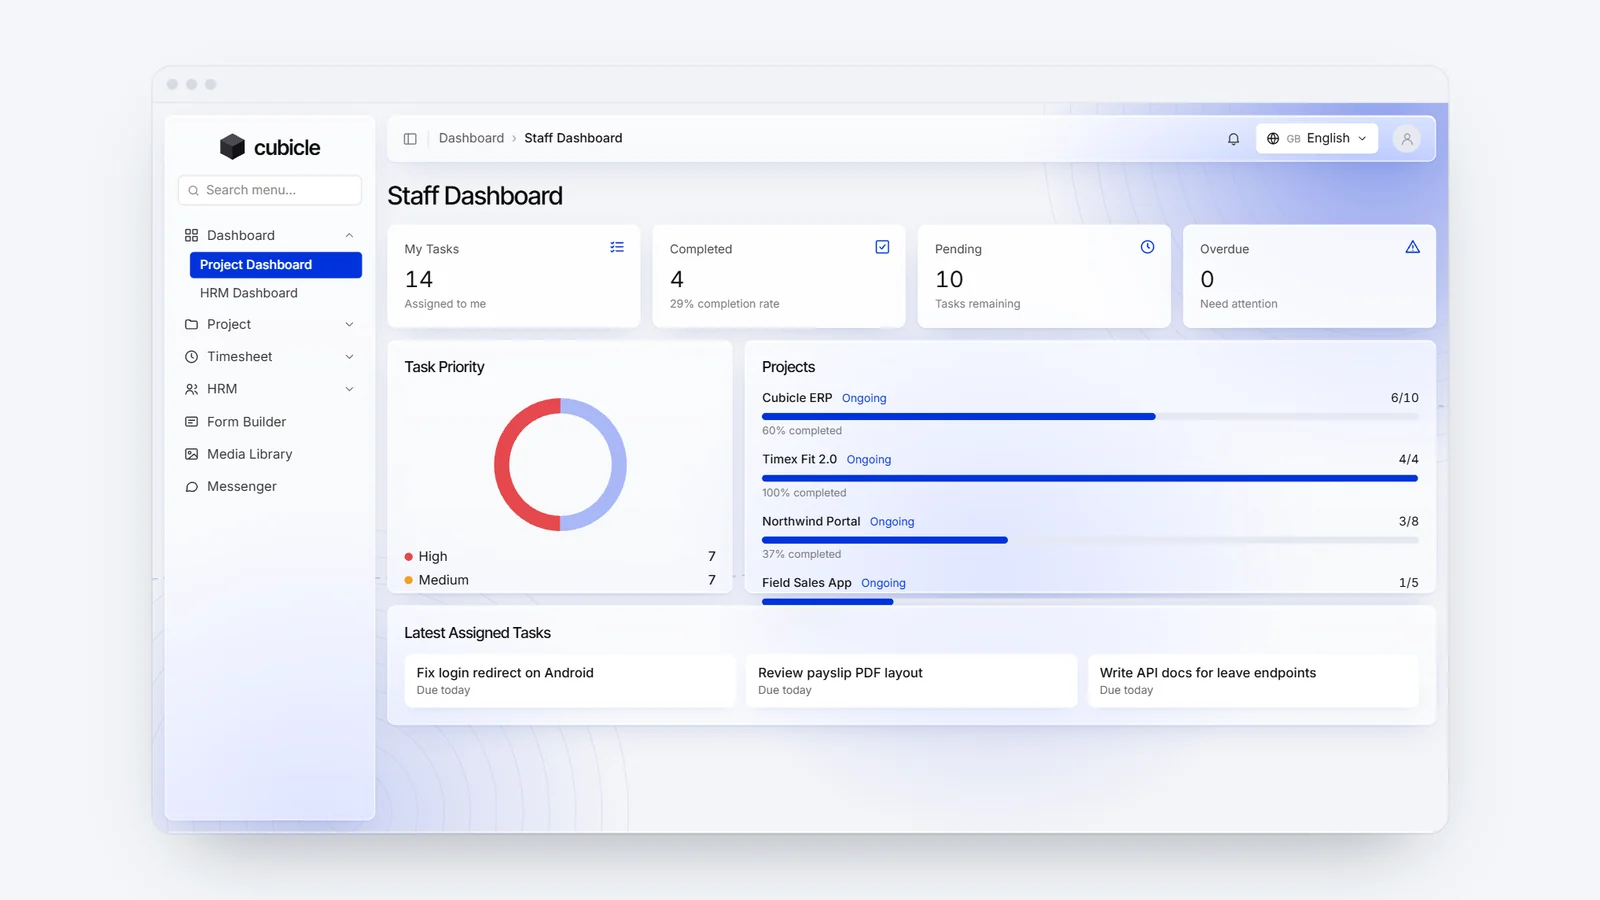The width and height of the screenshot is (1600, 900).
Task: Click the Medium priority legend entry
Action: click(560, 580)
